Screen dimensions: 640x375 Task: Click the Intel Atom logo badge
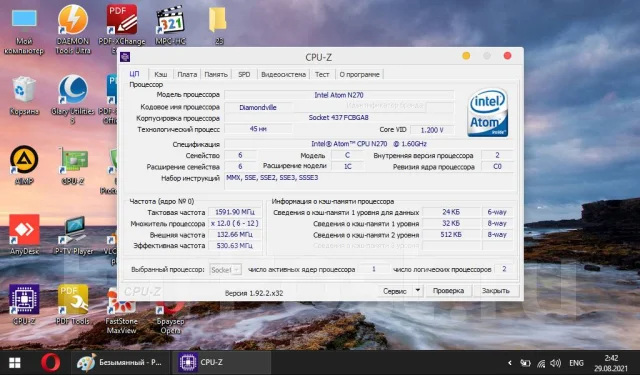coord(488,112)
